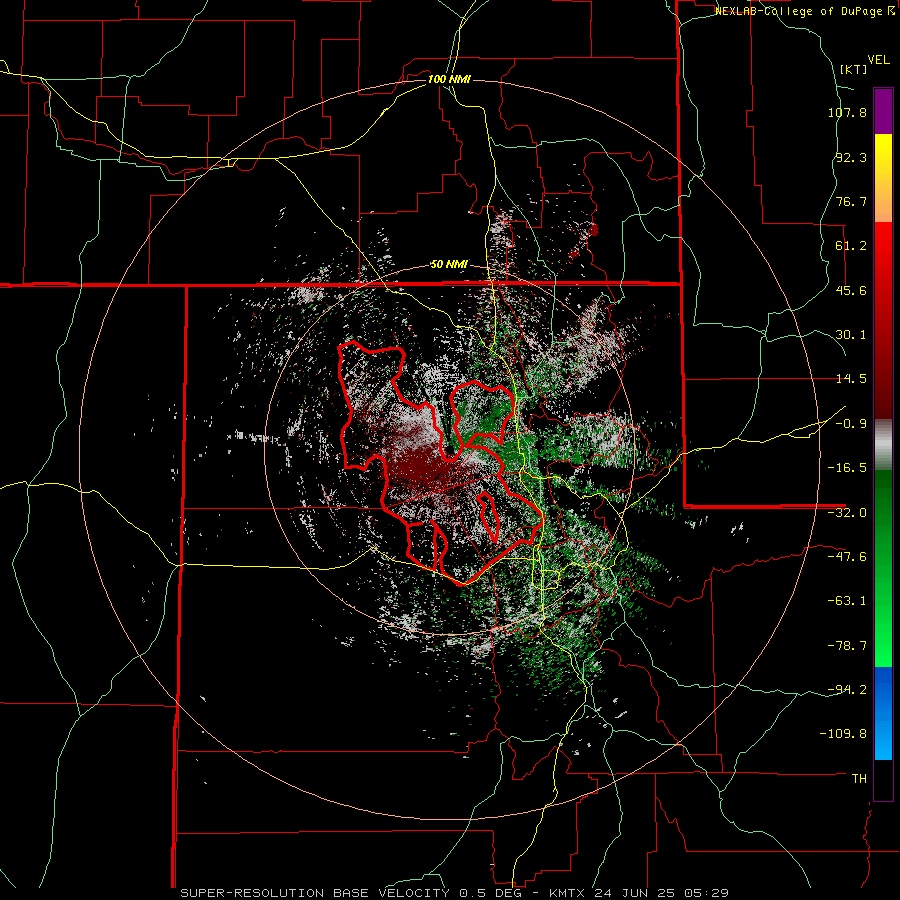This screenshot has width=900, height=900.
Task: Click the -78.7 legend value
Action: pos(847,646)
